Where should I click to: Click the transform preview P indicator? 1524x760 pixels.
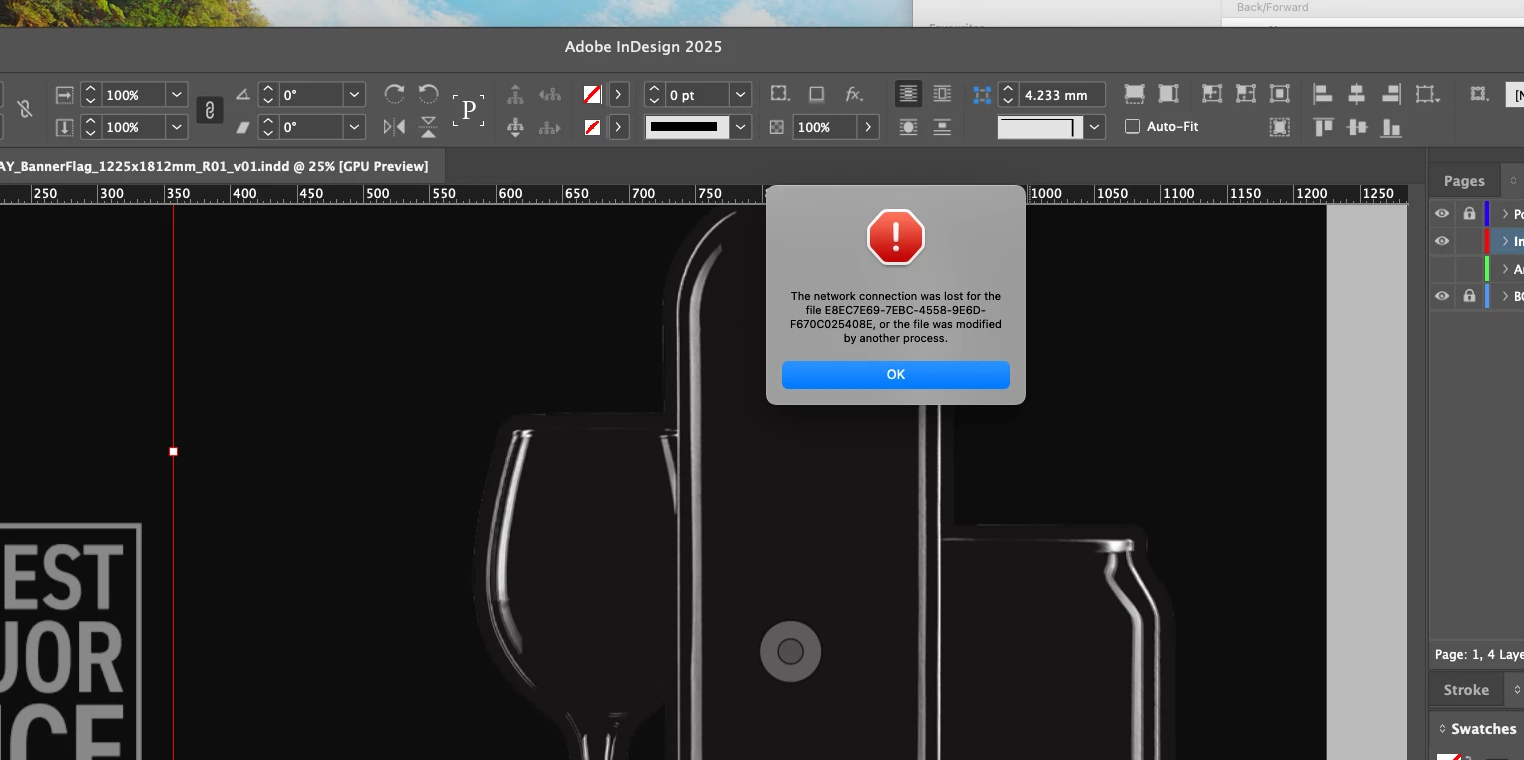coord(468,110)
